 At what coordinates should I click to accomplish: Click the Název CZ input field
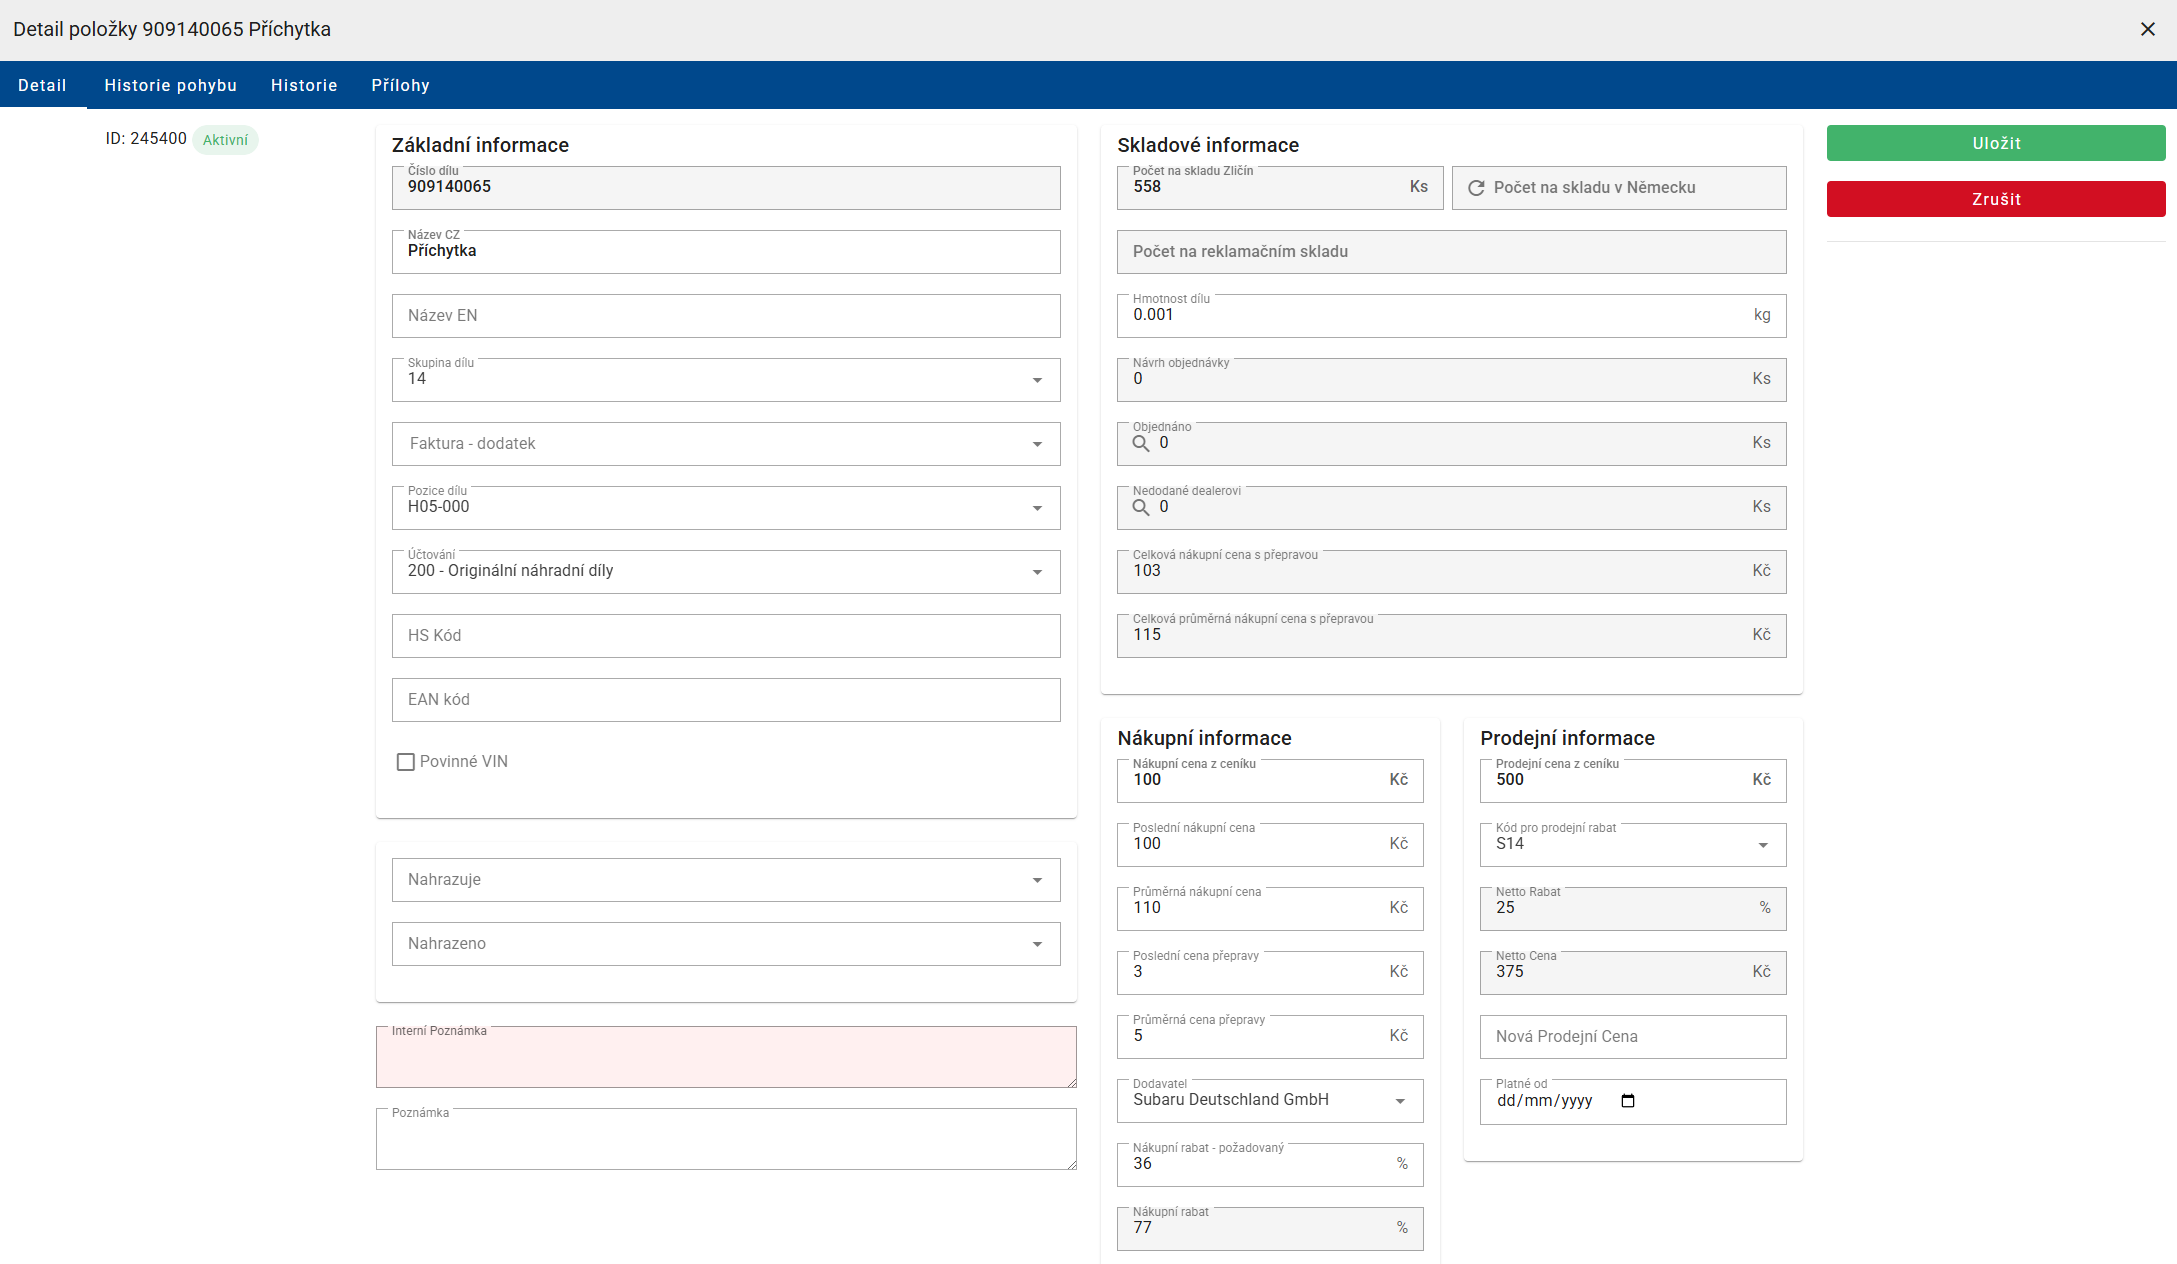tap(726, 252)
